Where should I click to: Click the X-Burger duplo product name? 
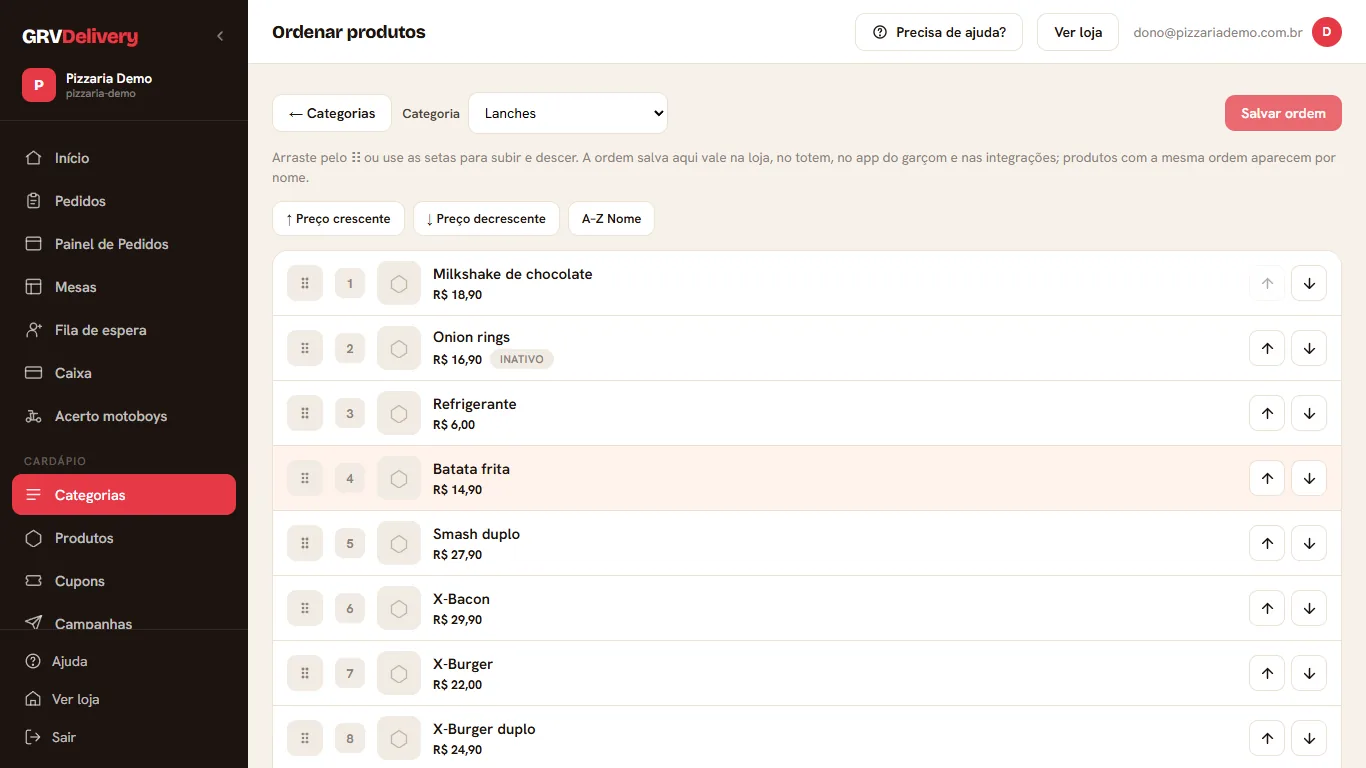tap(484, 729)
